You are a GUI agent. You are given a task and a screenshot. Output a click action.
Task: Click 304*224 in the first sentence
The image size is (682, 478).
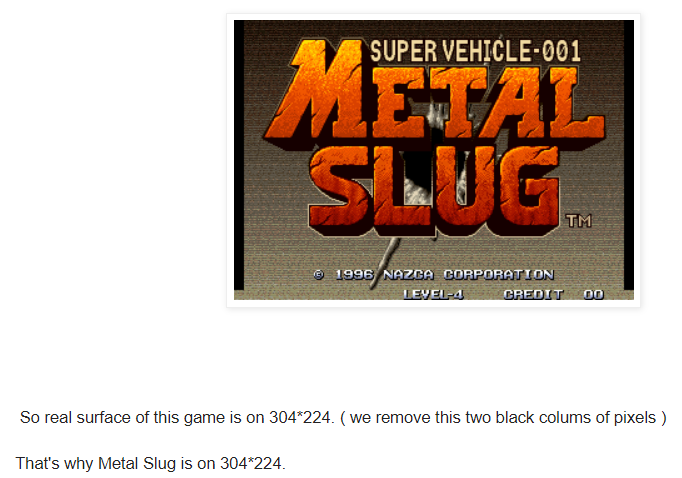pos(301,418)
